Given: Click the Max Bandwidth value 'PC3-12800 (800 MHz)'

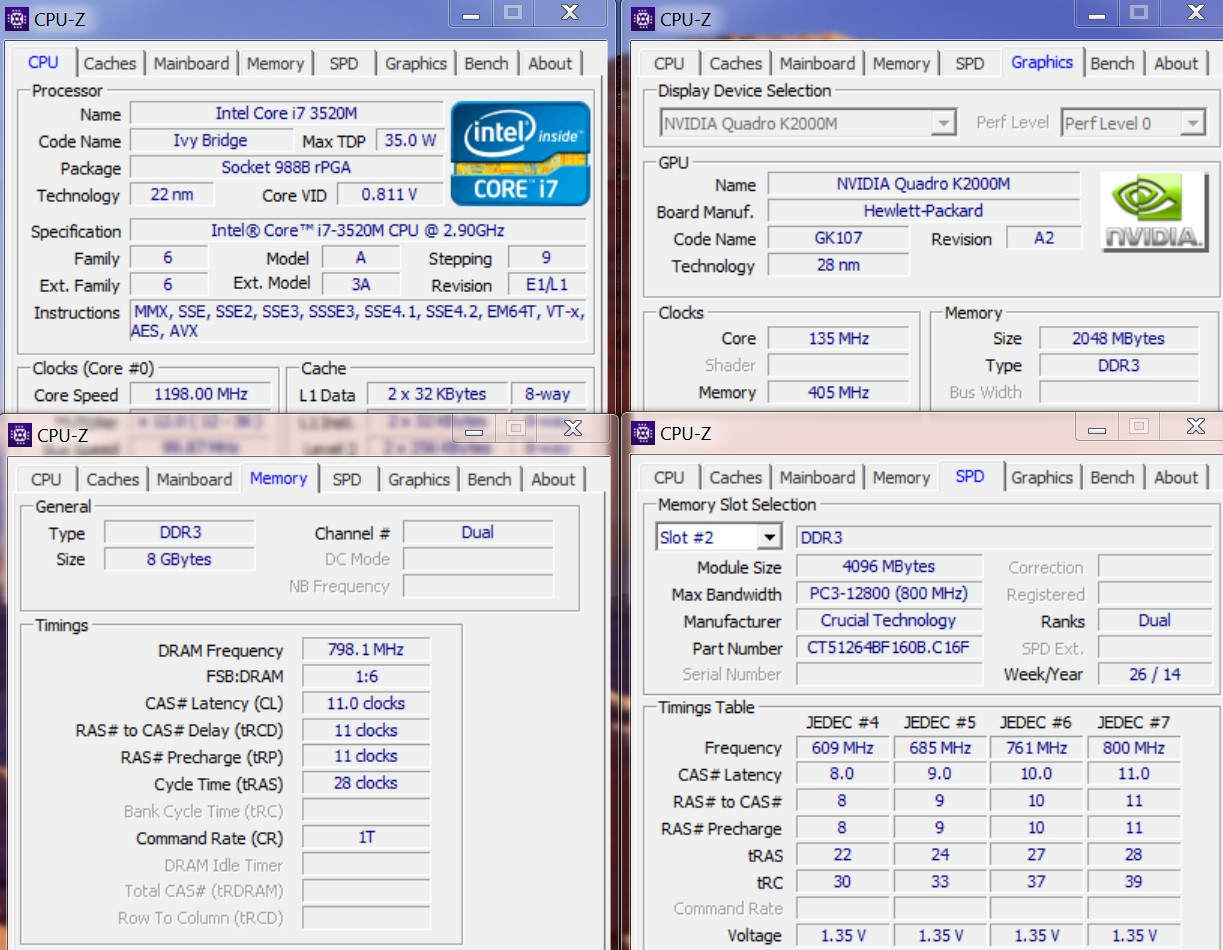Looking at the screenshot, I should click(x=888, y=593).
